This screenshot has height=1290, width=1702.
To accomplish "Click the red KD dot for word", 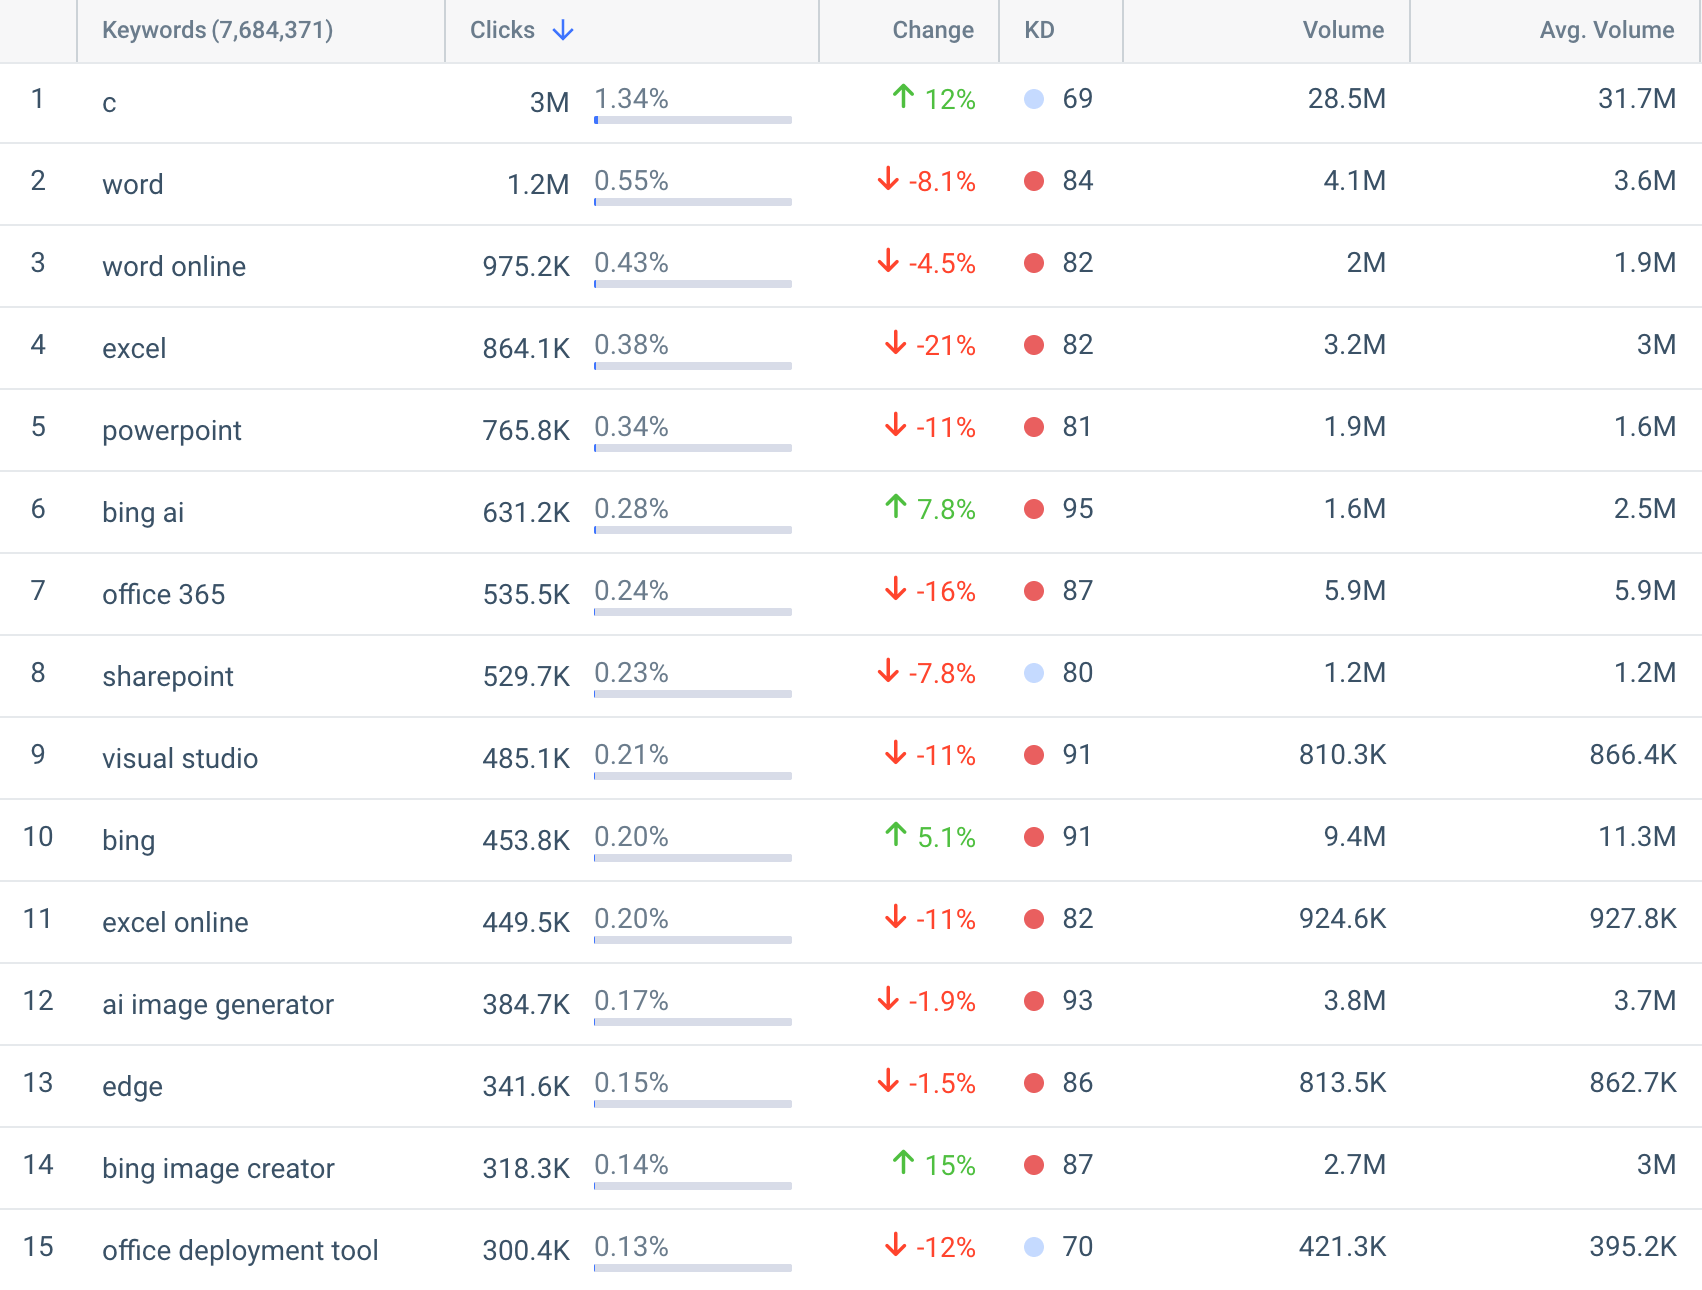I will [1034, 181].
